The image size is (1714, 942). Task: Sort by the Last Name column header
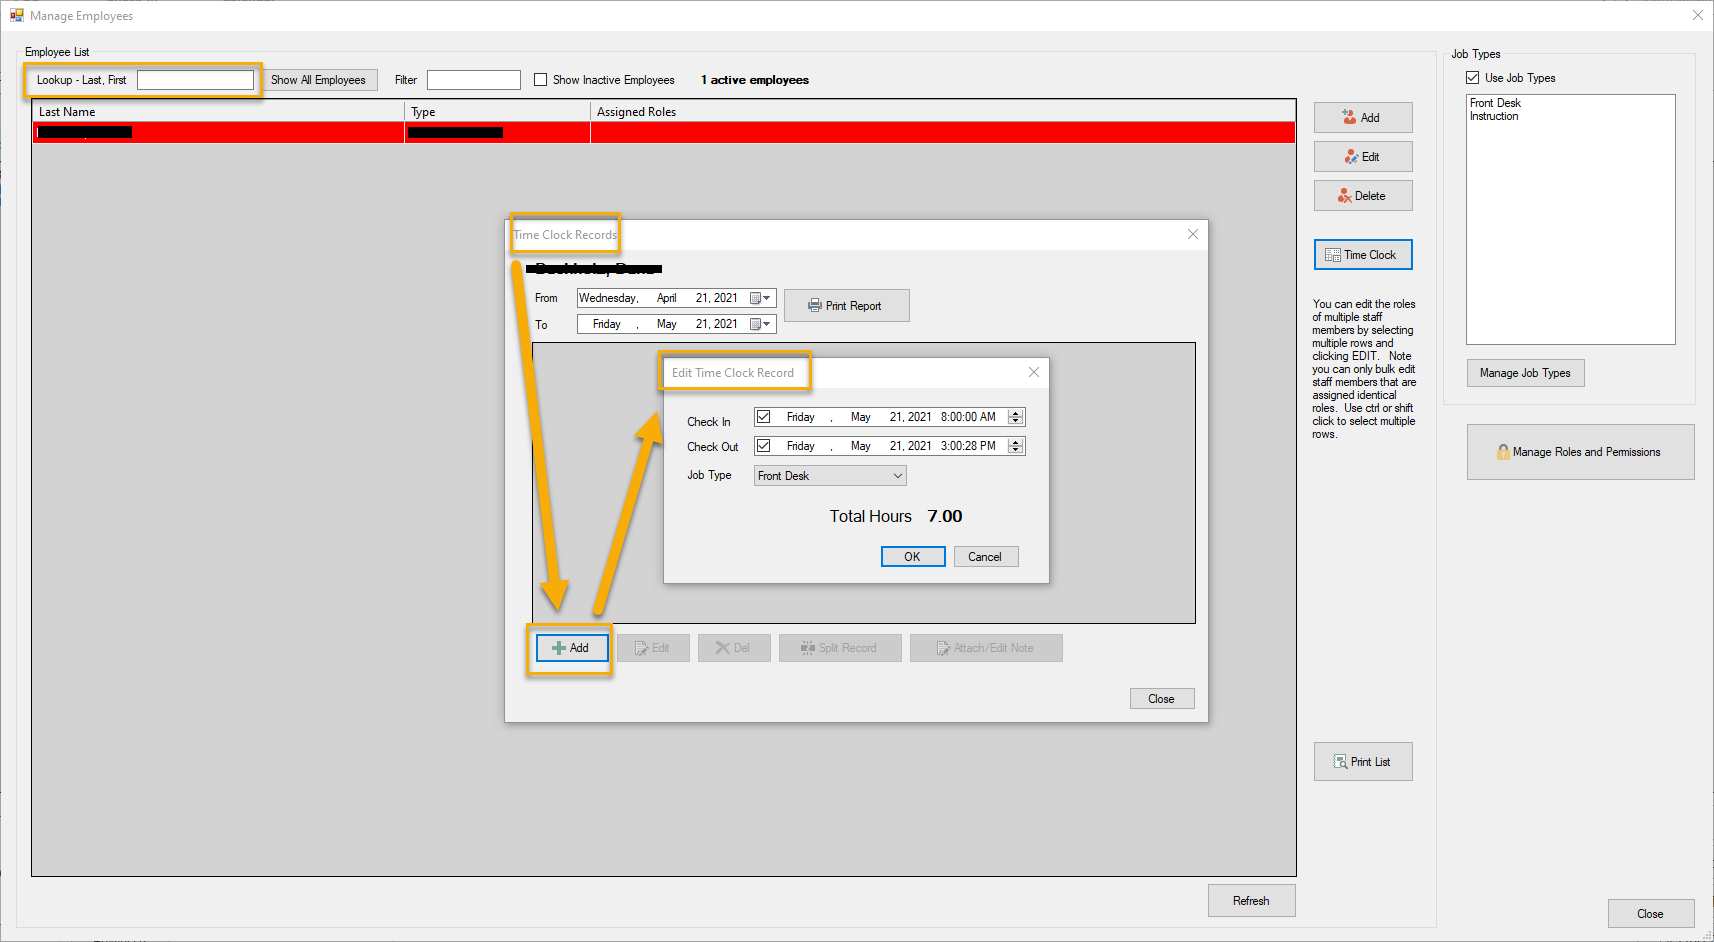click(218, 112)
